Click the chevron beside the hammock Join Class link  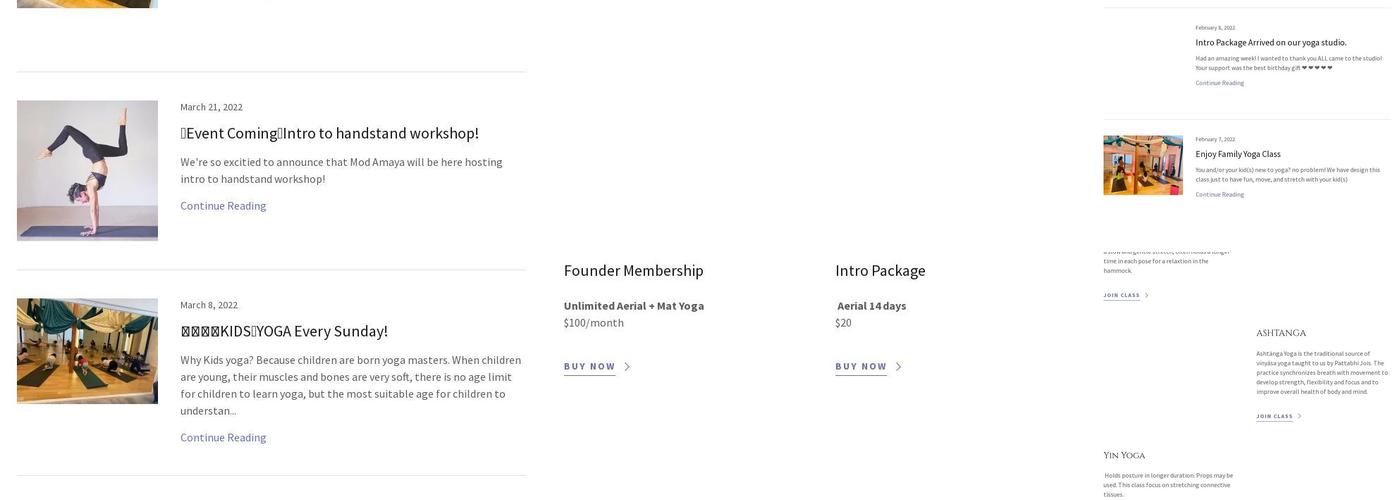[1146, 295]
